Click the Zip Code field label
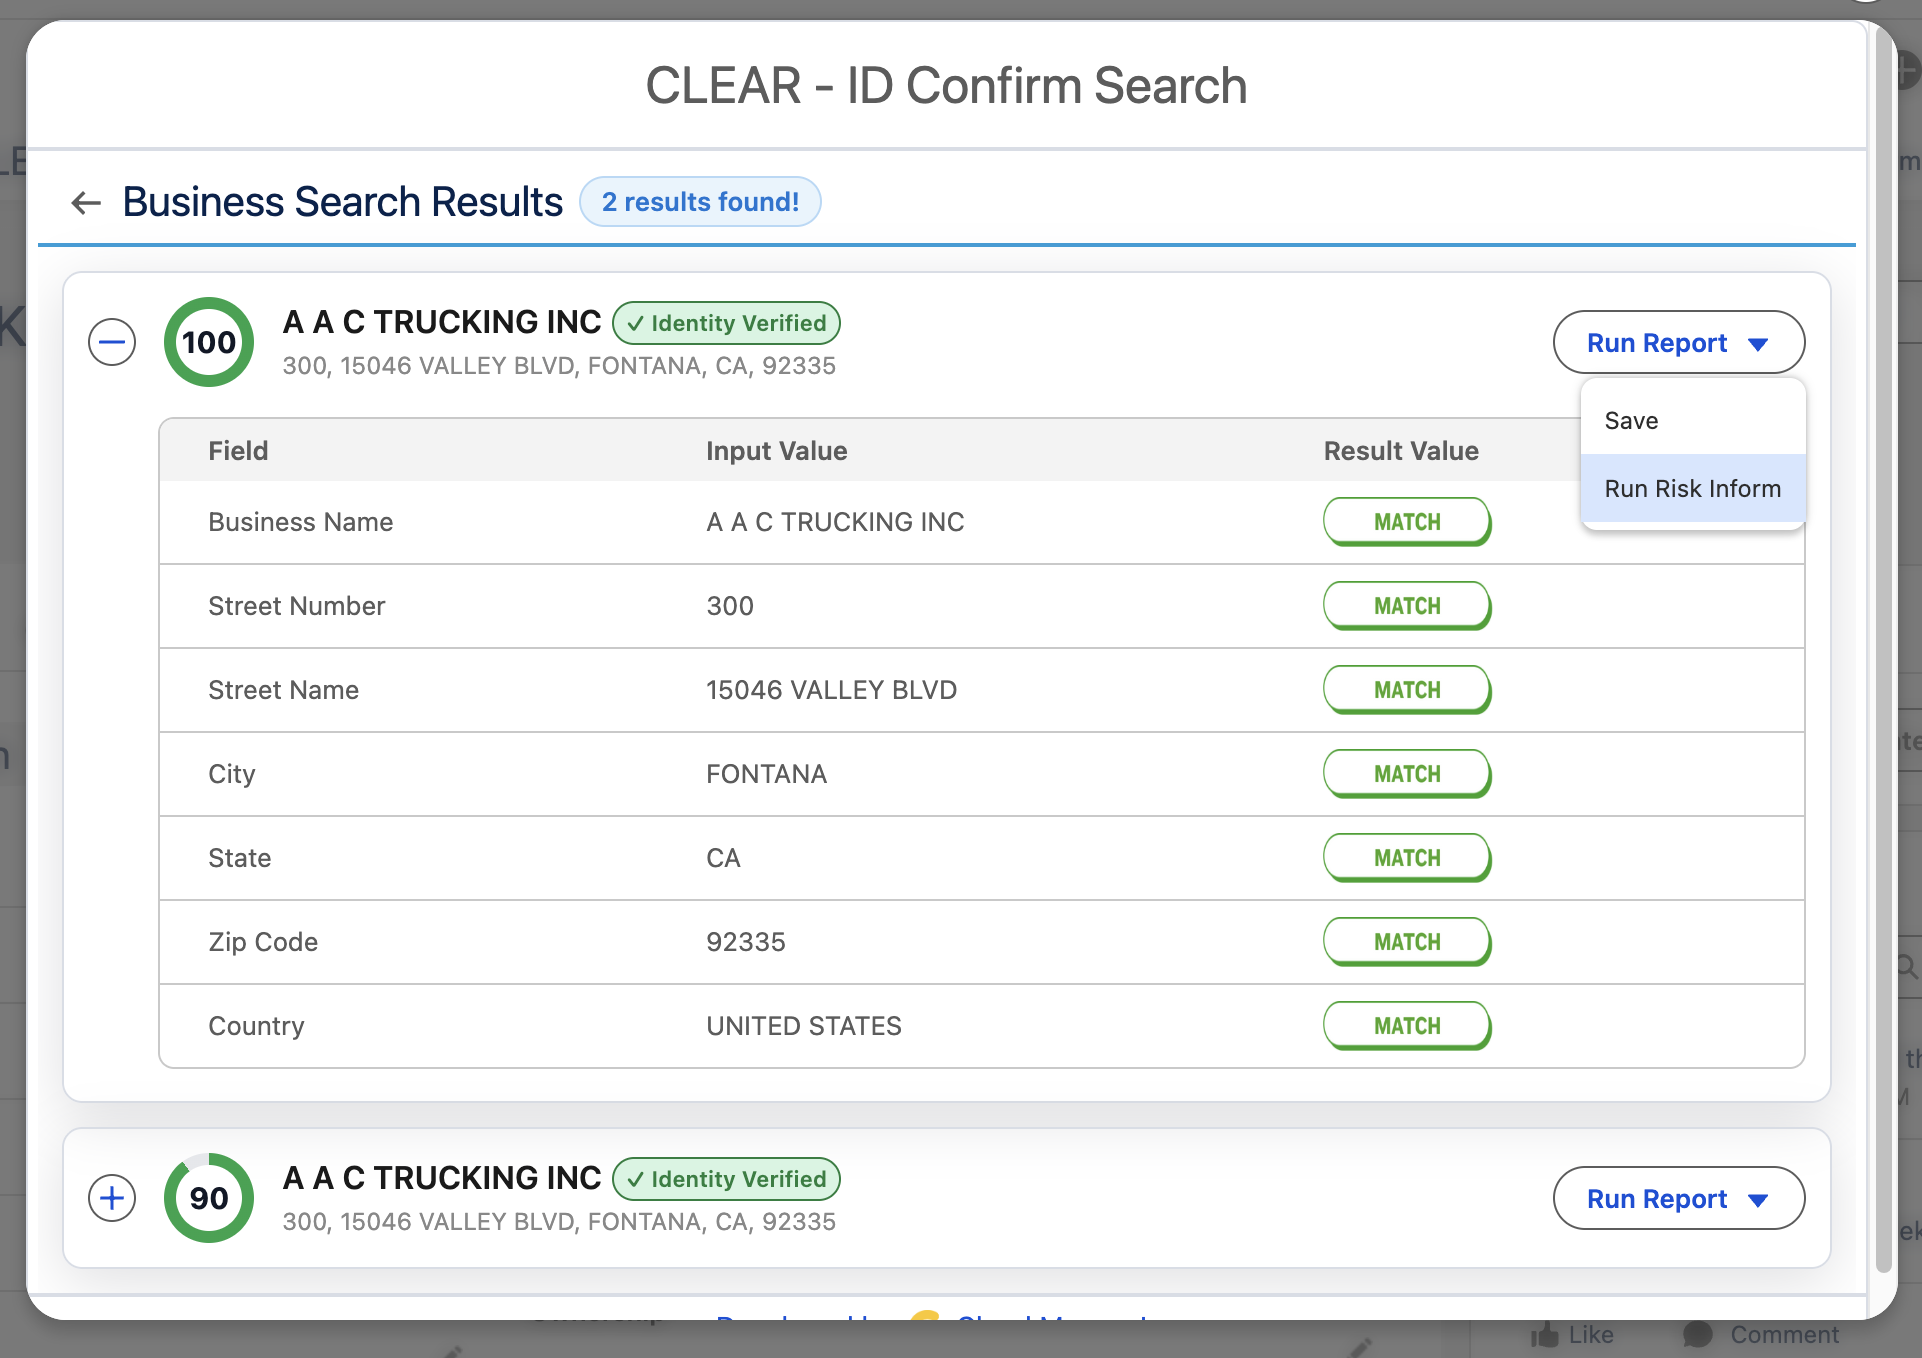 click(263, 942)
